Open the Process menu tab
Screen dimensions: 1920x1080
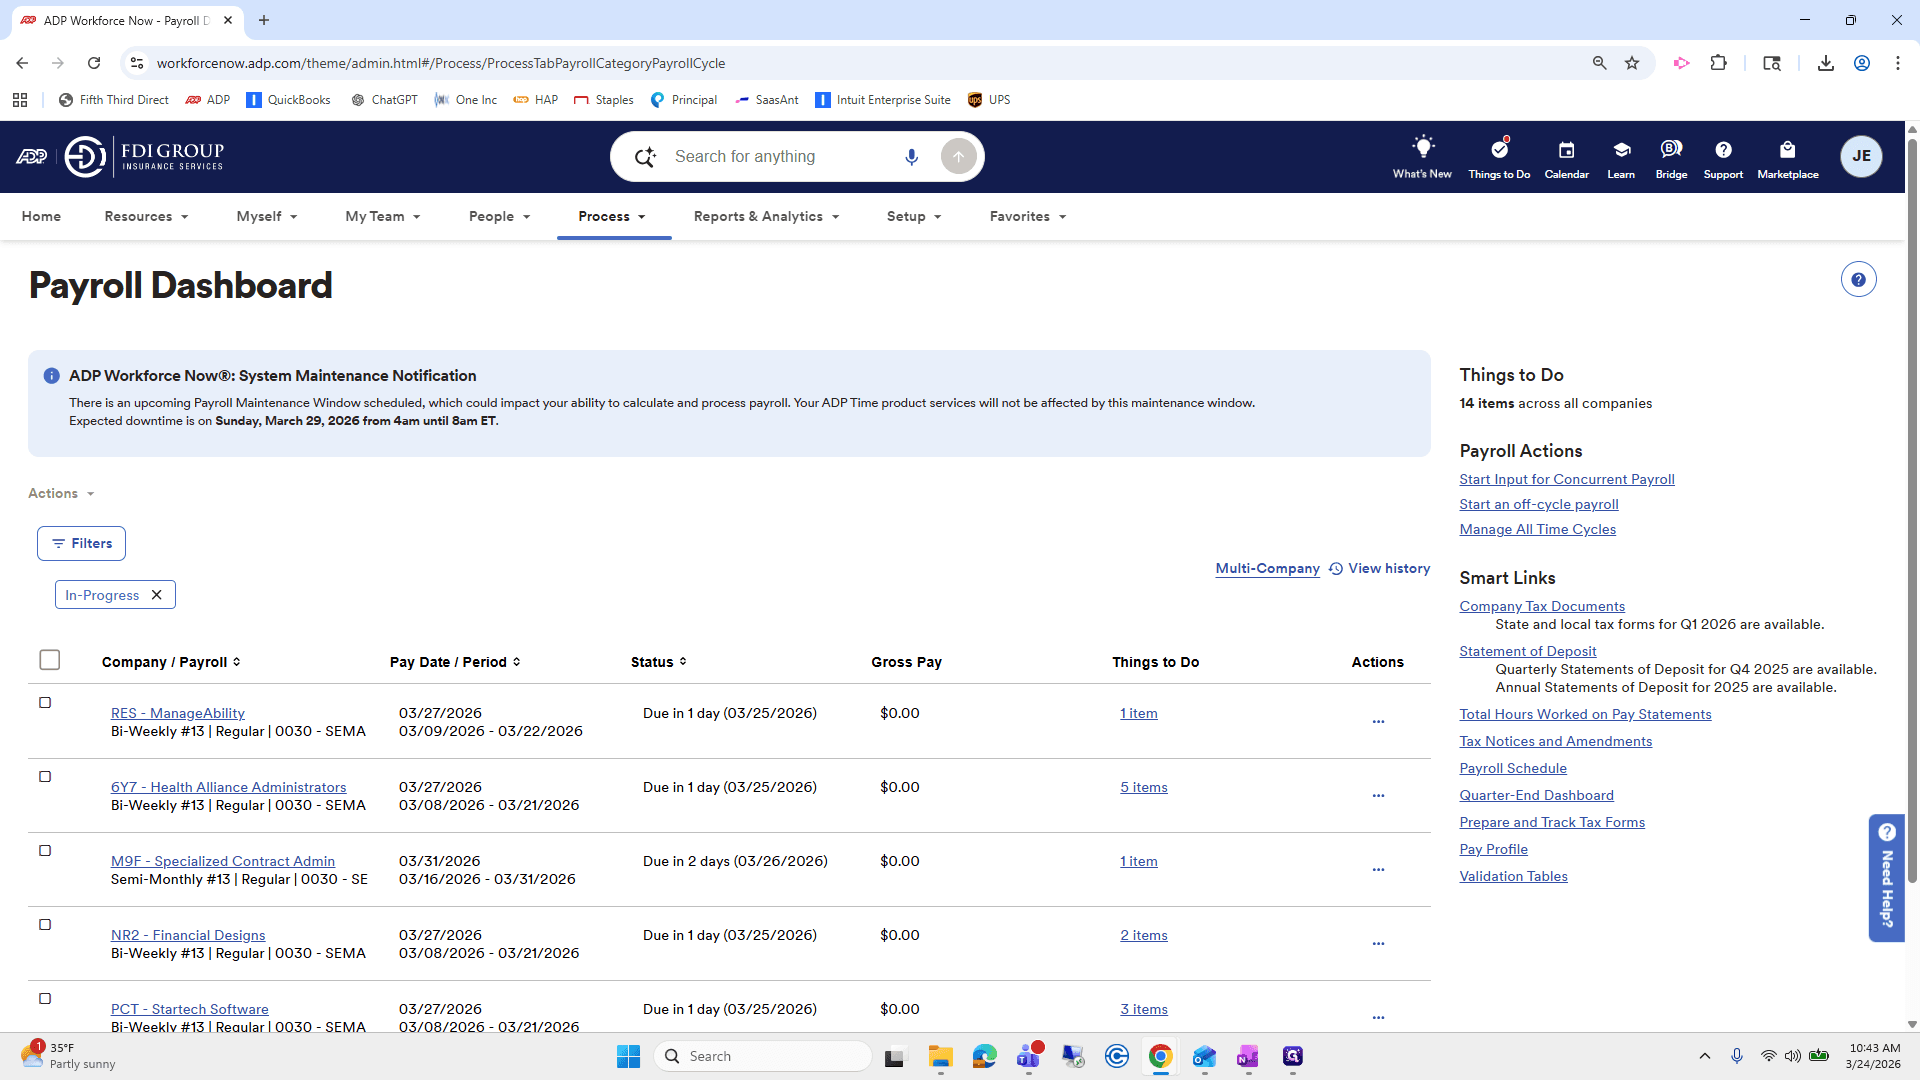[612, 217]
